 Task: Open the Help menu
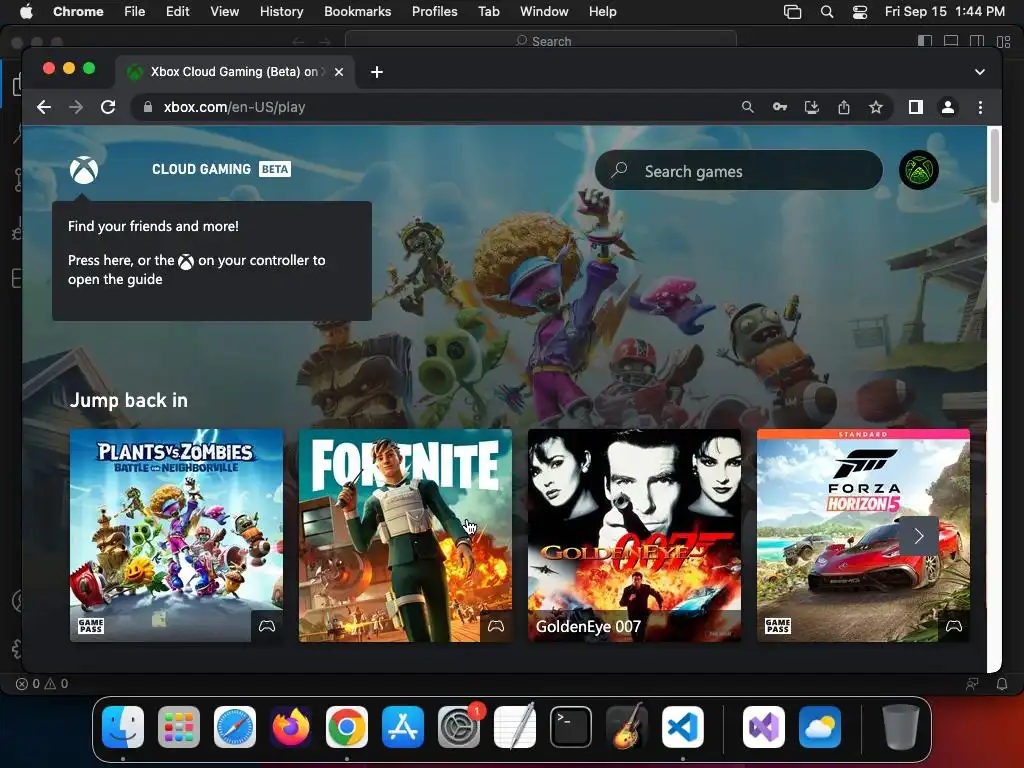coord(602,12)
